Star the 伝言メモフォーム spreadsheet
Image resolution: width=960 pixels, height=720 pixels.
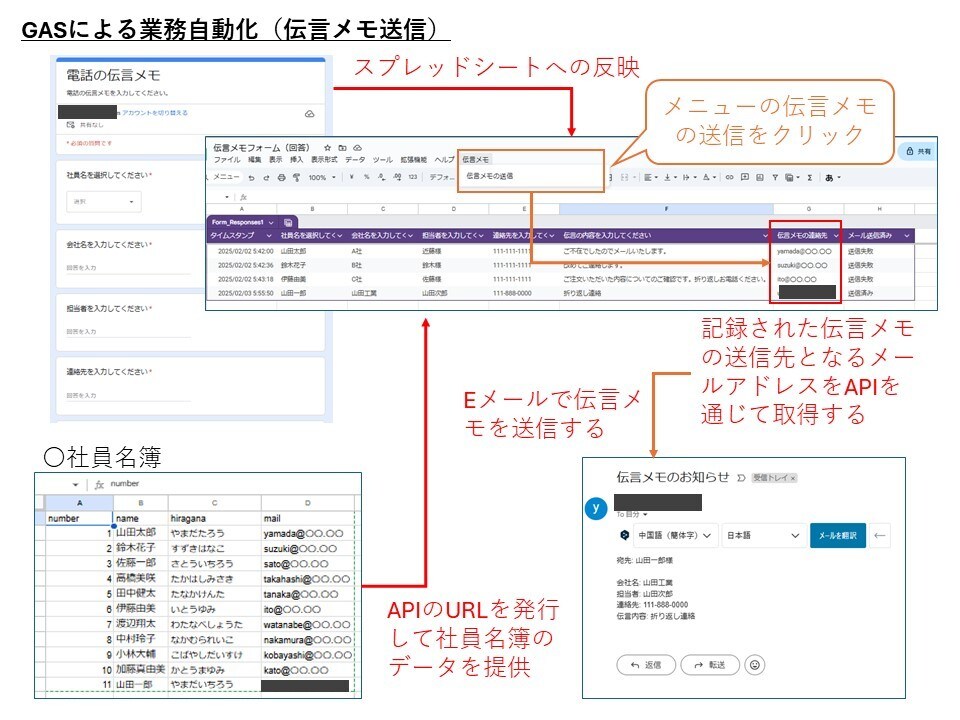tap(328, 148)
